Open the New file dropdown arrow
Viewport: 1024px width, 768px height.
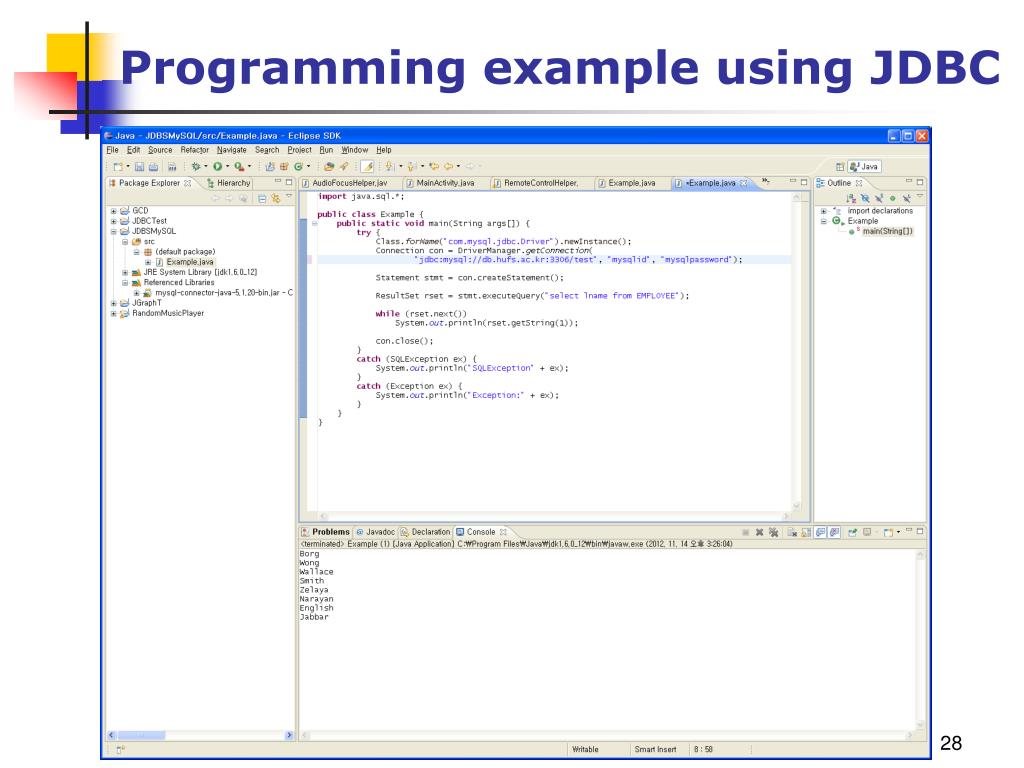[127, 167]
